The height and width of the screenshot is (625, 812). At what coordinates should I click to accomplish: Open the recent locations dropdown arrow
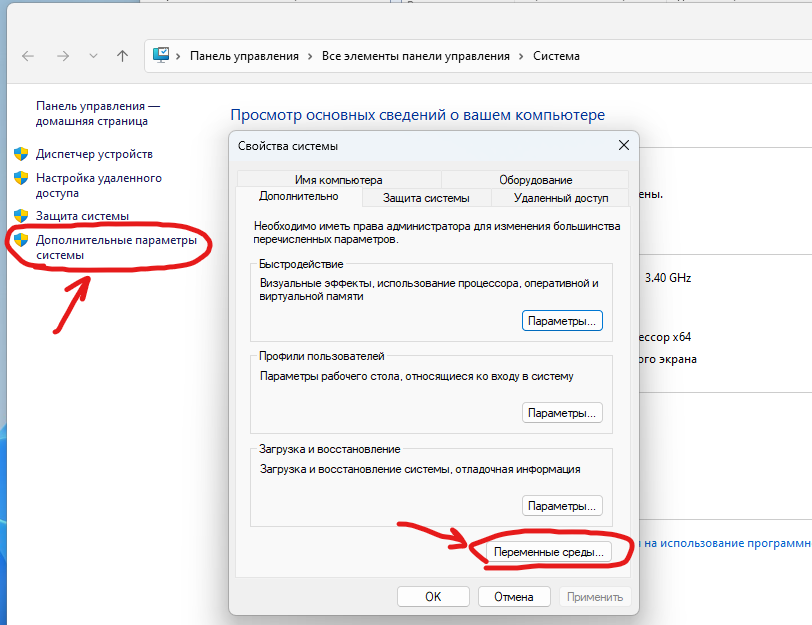(93, 57)
